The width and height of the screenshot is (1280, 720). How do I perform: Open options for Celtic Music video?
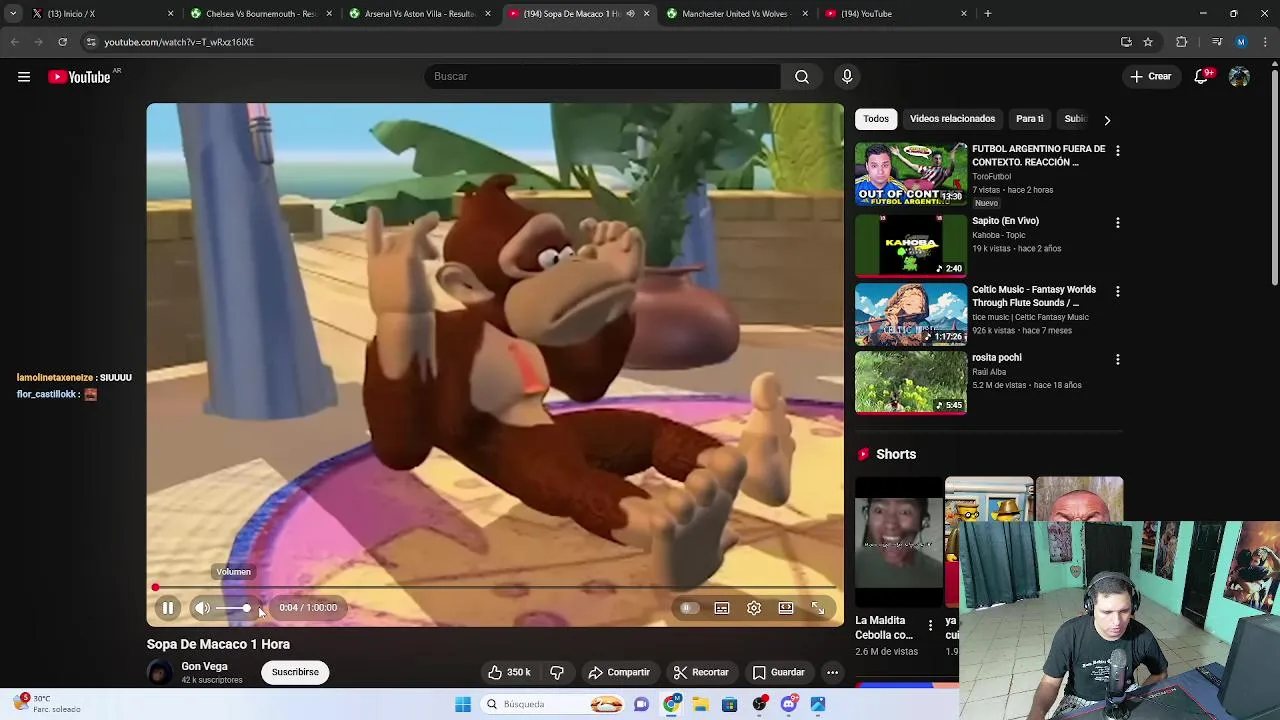1117,291
